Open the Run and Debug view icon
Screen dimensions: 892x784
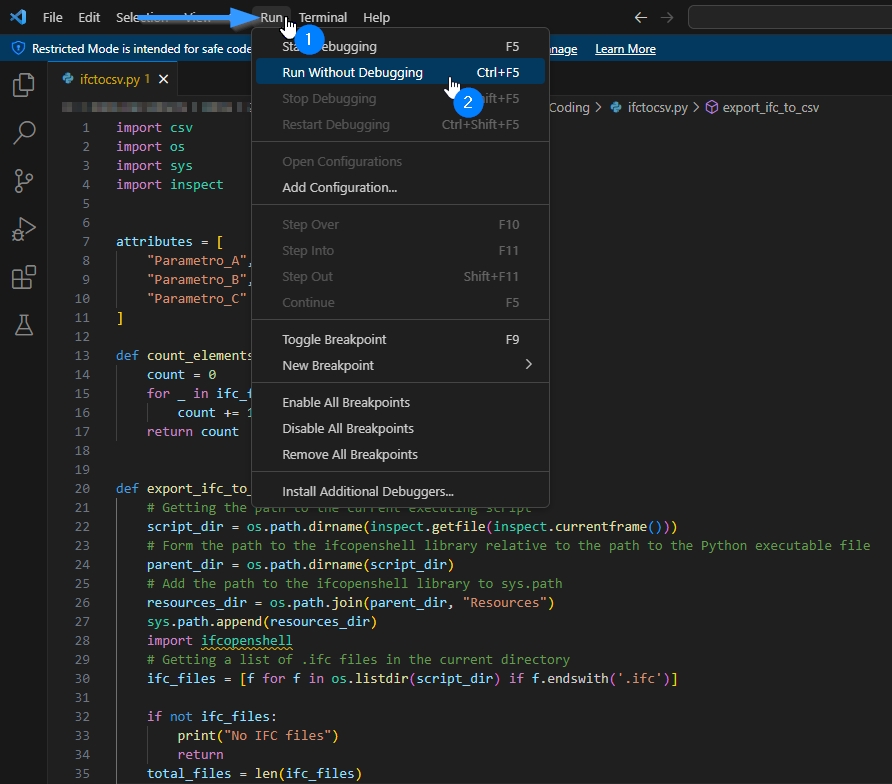tap(23, 229)
